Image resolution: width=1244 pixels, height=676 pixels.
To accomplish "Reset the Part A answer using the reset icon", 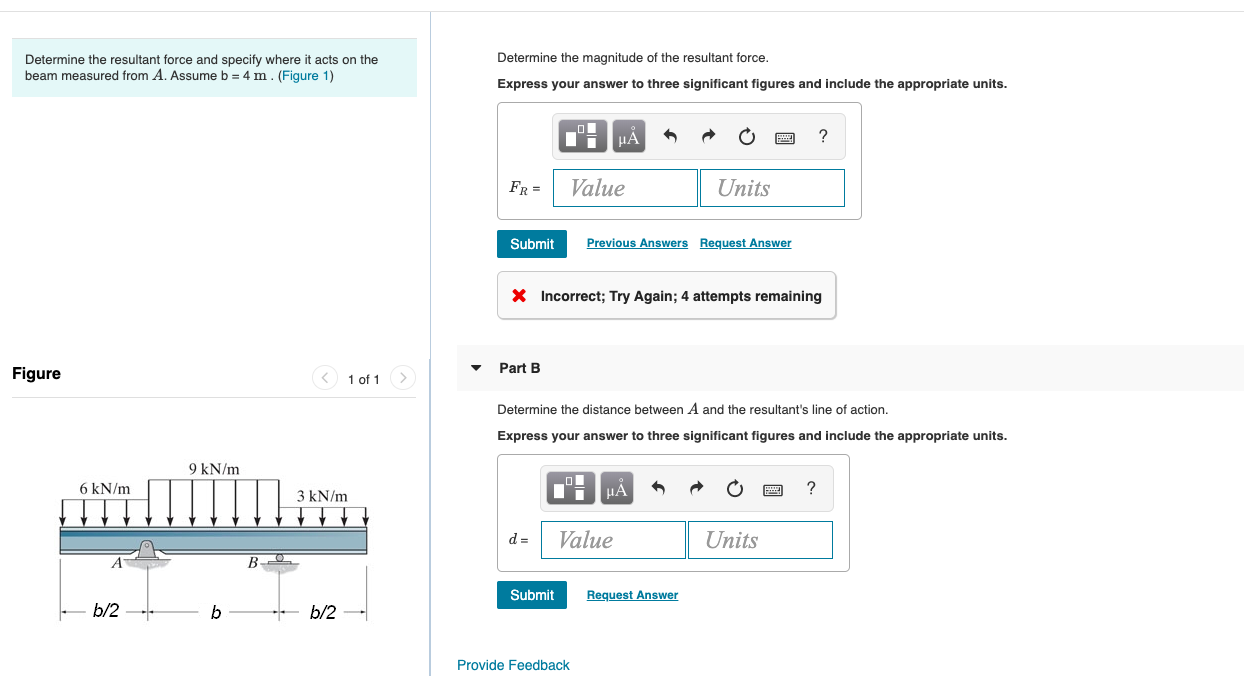I will click(x=746, y=136).
